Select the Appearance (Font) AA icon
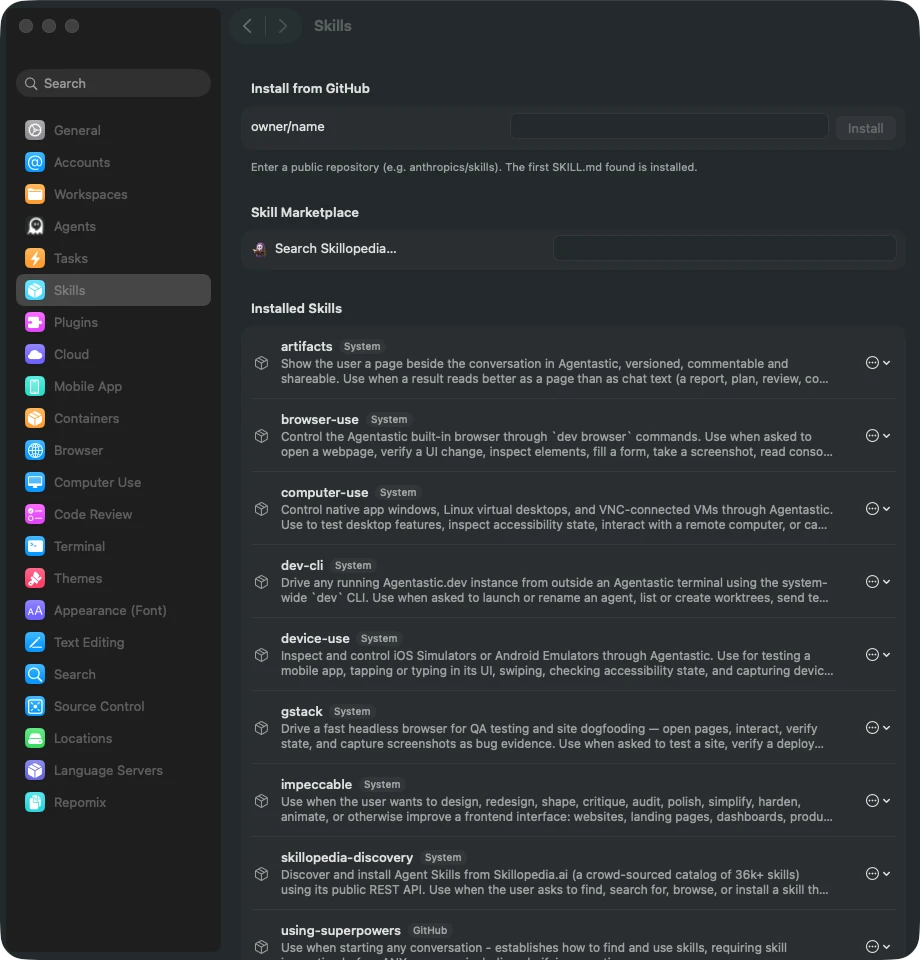This screenshot has width=920, height=960. pos(35,610)
